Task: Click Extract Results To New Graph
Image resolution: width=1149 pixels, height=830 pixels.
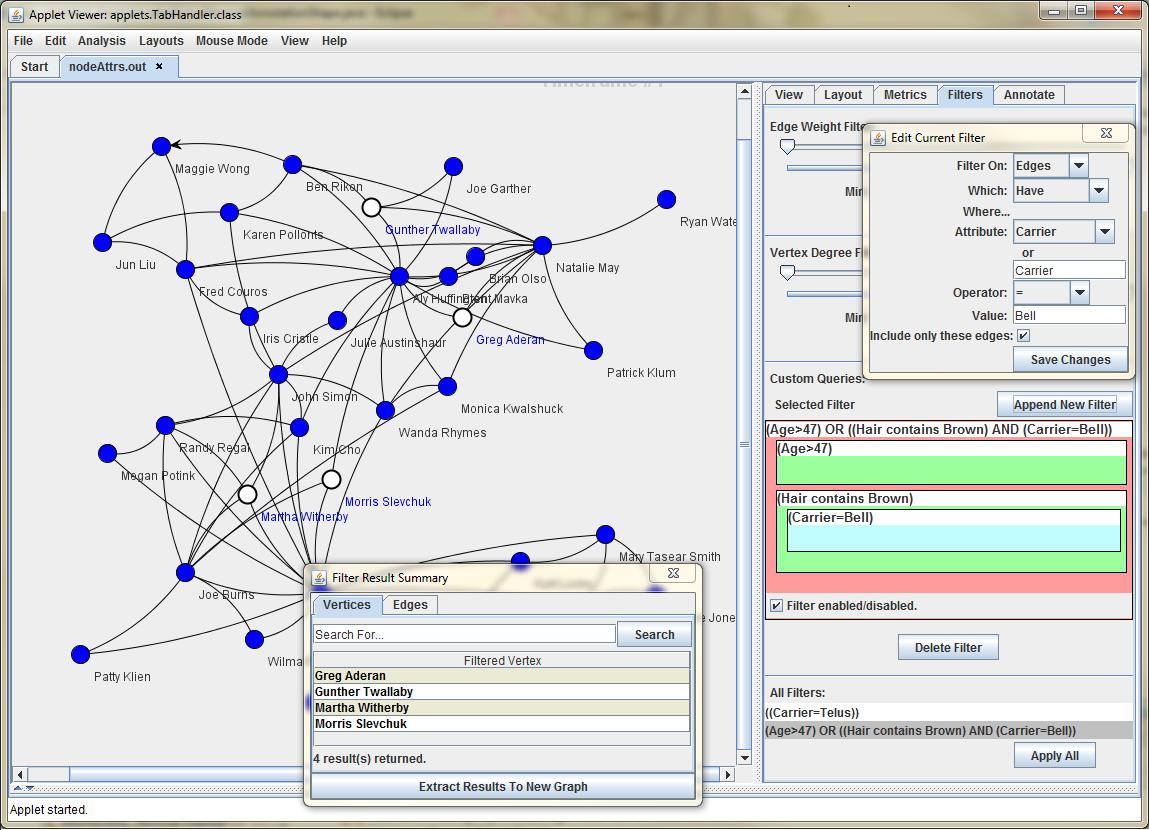Action: click(x=503, y=786)
